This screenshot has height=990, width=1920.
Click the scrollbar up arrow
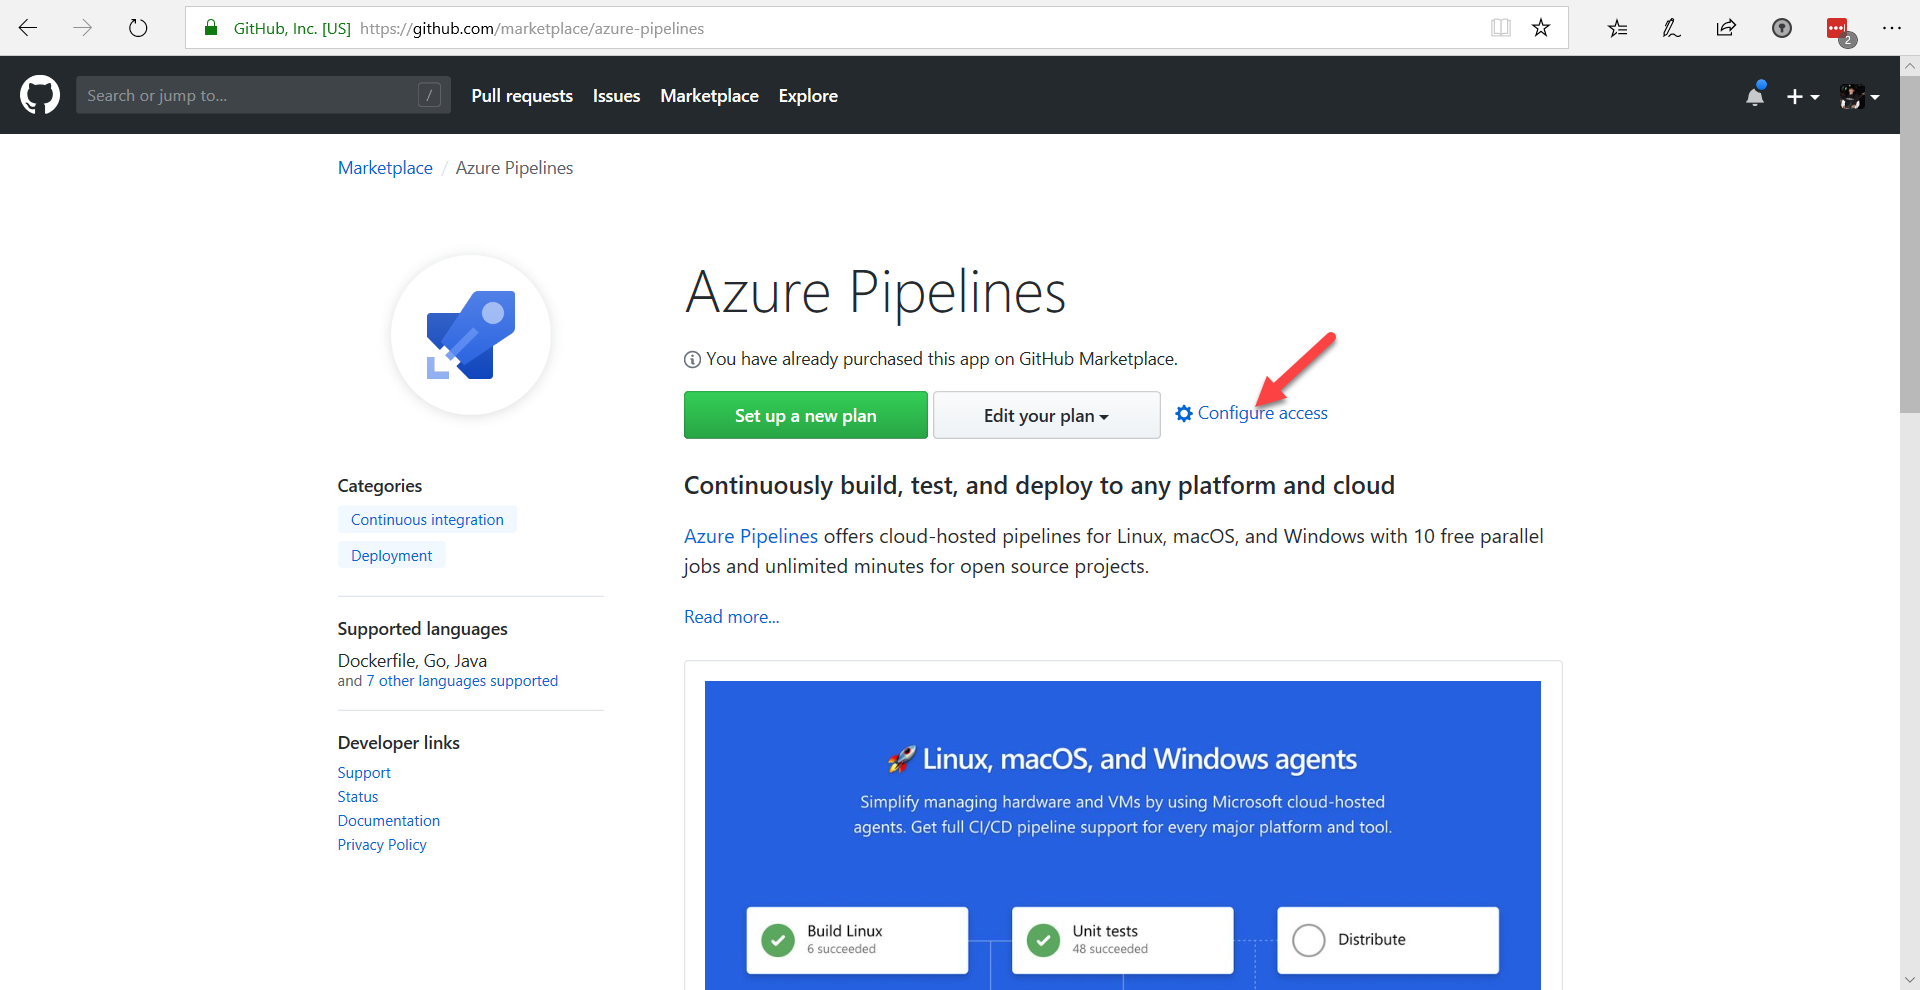(1910, 66)
